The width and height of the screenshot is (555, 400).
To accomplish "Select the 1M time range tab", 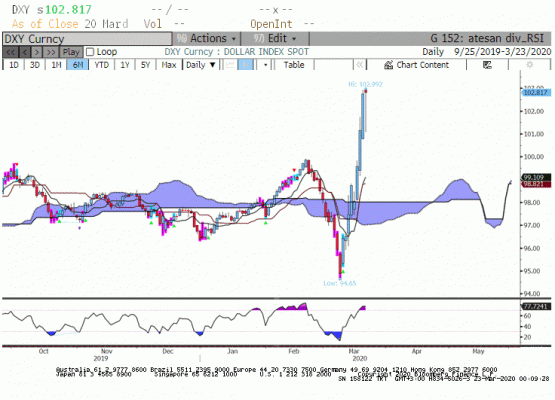I will (x=56, y=65).
